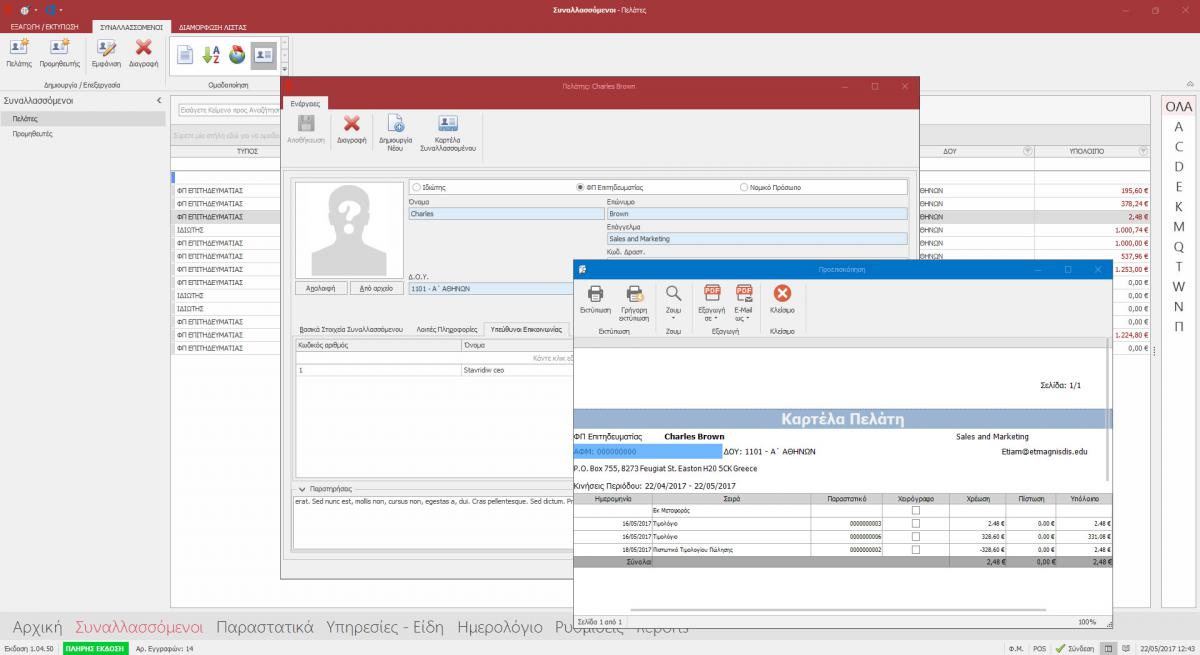Open the Δ.Ο.Υ. 1101 - Α' ΑΘΗΝΩΝ combo box
Screen dimensions: 1200x655
click(490, 289)
